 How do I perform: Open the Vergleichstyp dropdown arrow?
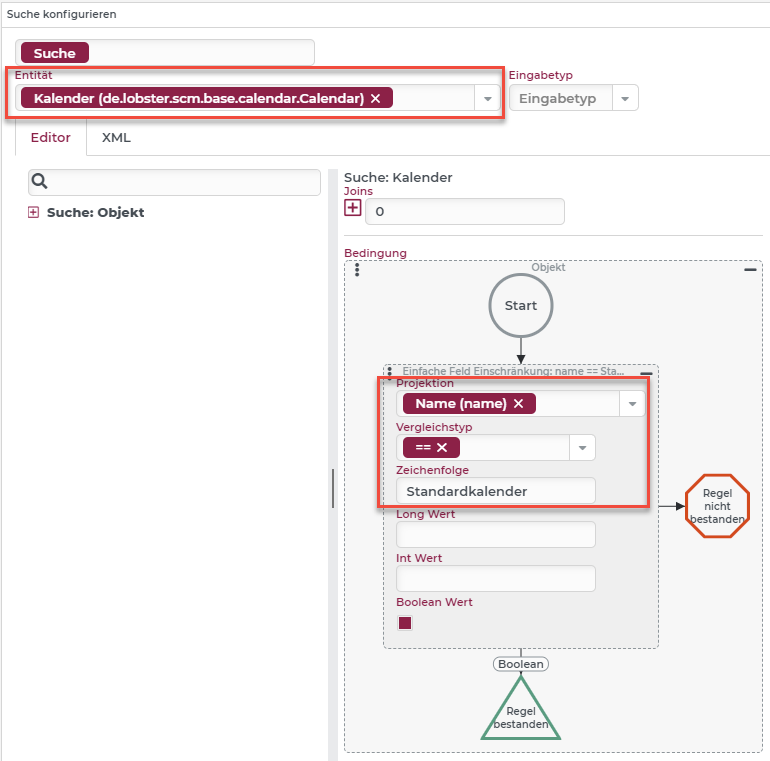coord(582,447)
